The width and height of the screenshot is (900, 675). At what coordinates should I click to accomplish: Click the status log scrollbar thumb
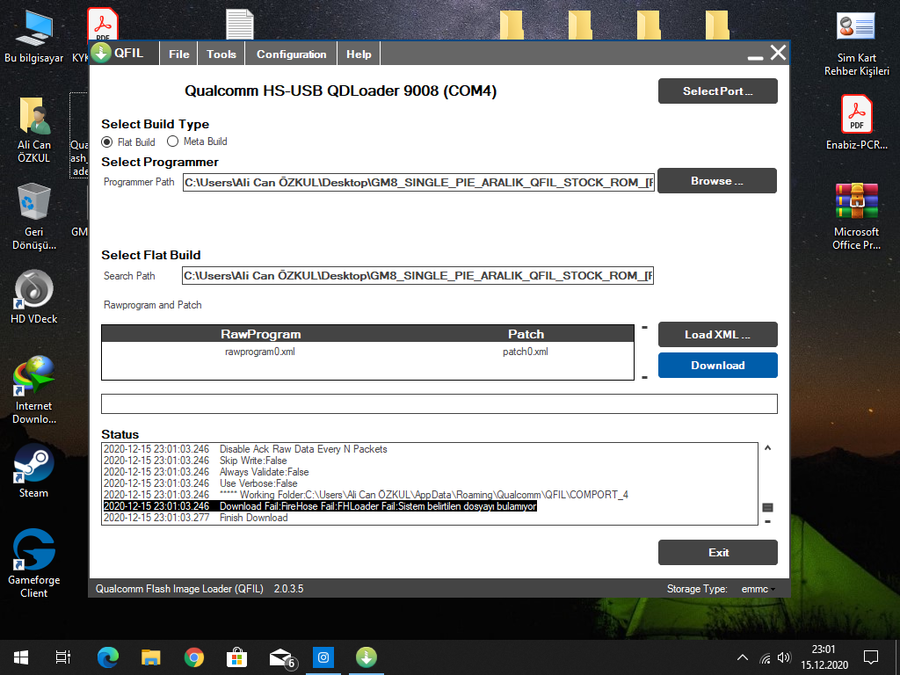pos(767,507)
